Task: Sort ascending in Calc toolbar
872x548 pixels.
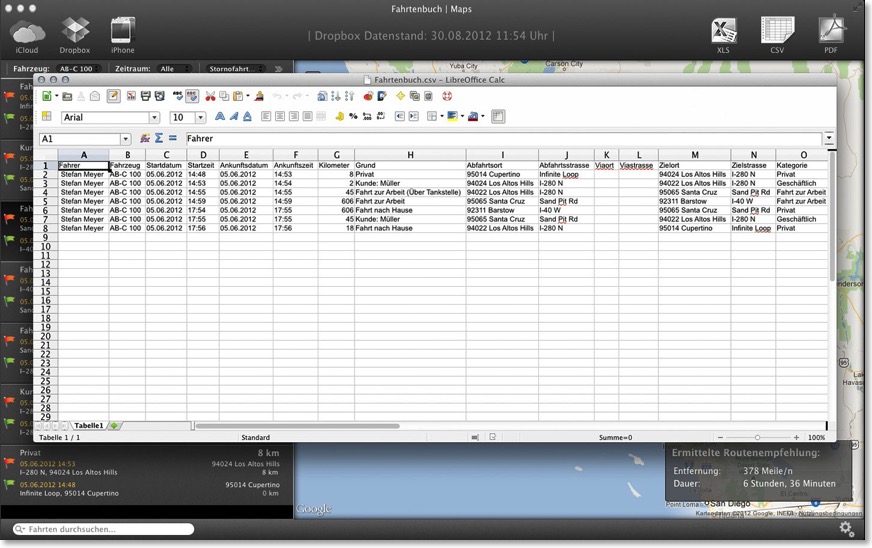Action: pos(335,96)
